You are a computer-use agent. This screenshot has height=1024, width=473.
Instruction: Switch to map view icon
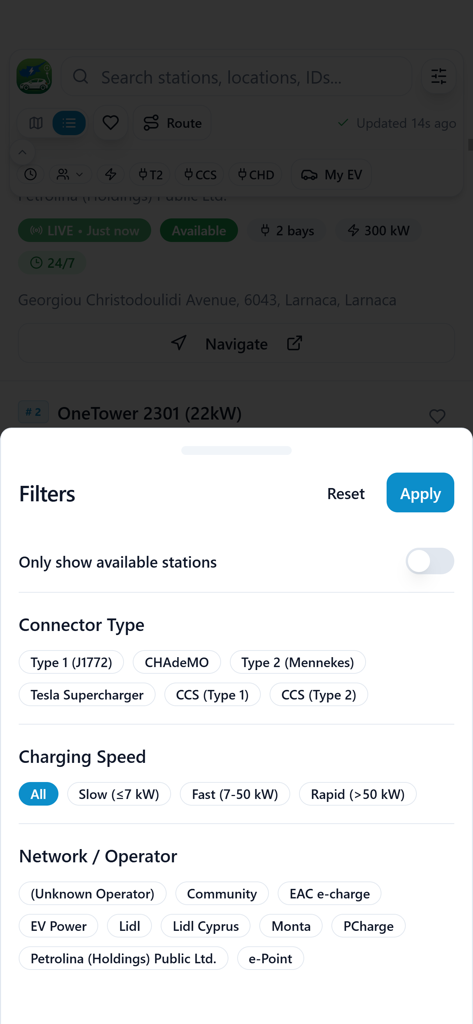click(37, 123)
